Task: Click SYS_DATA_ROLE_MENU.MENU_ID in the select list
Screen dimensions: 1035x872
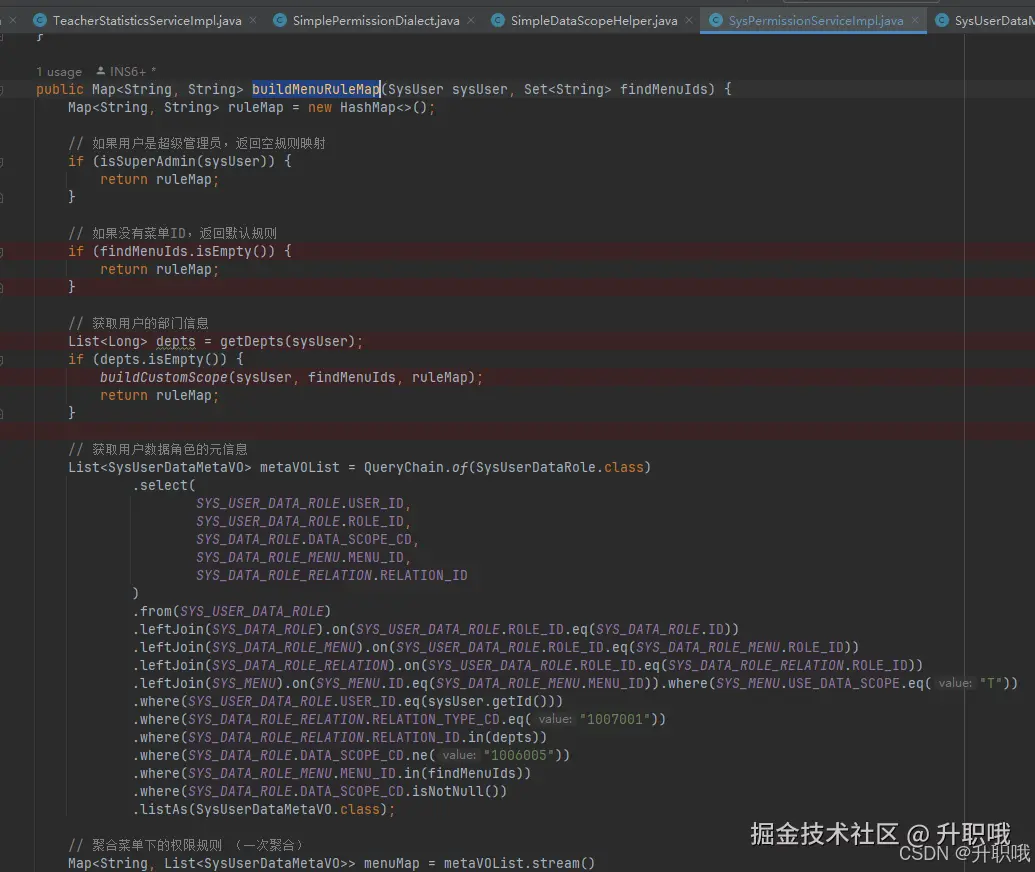Action: 300,557
